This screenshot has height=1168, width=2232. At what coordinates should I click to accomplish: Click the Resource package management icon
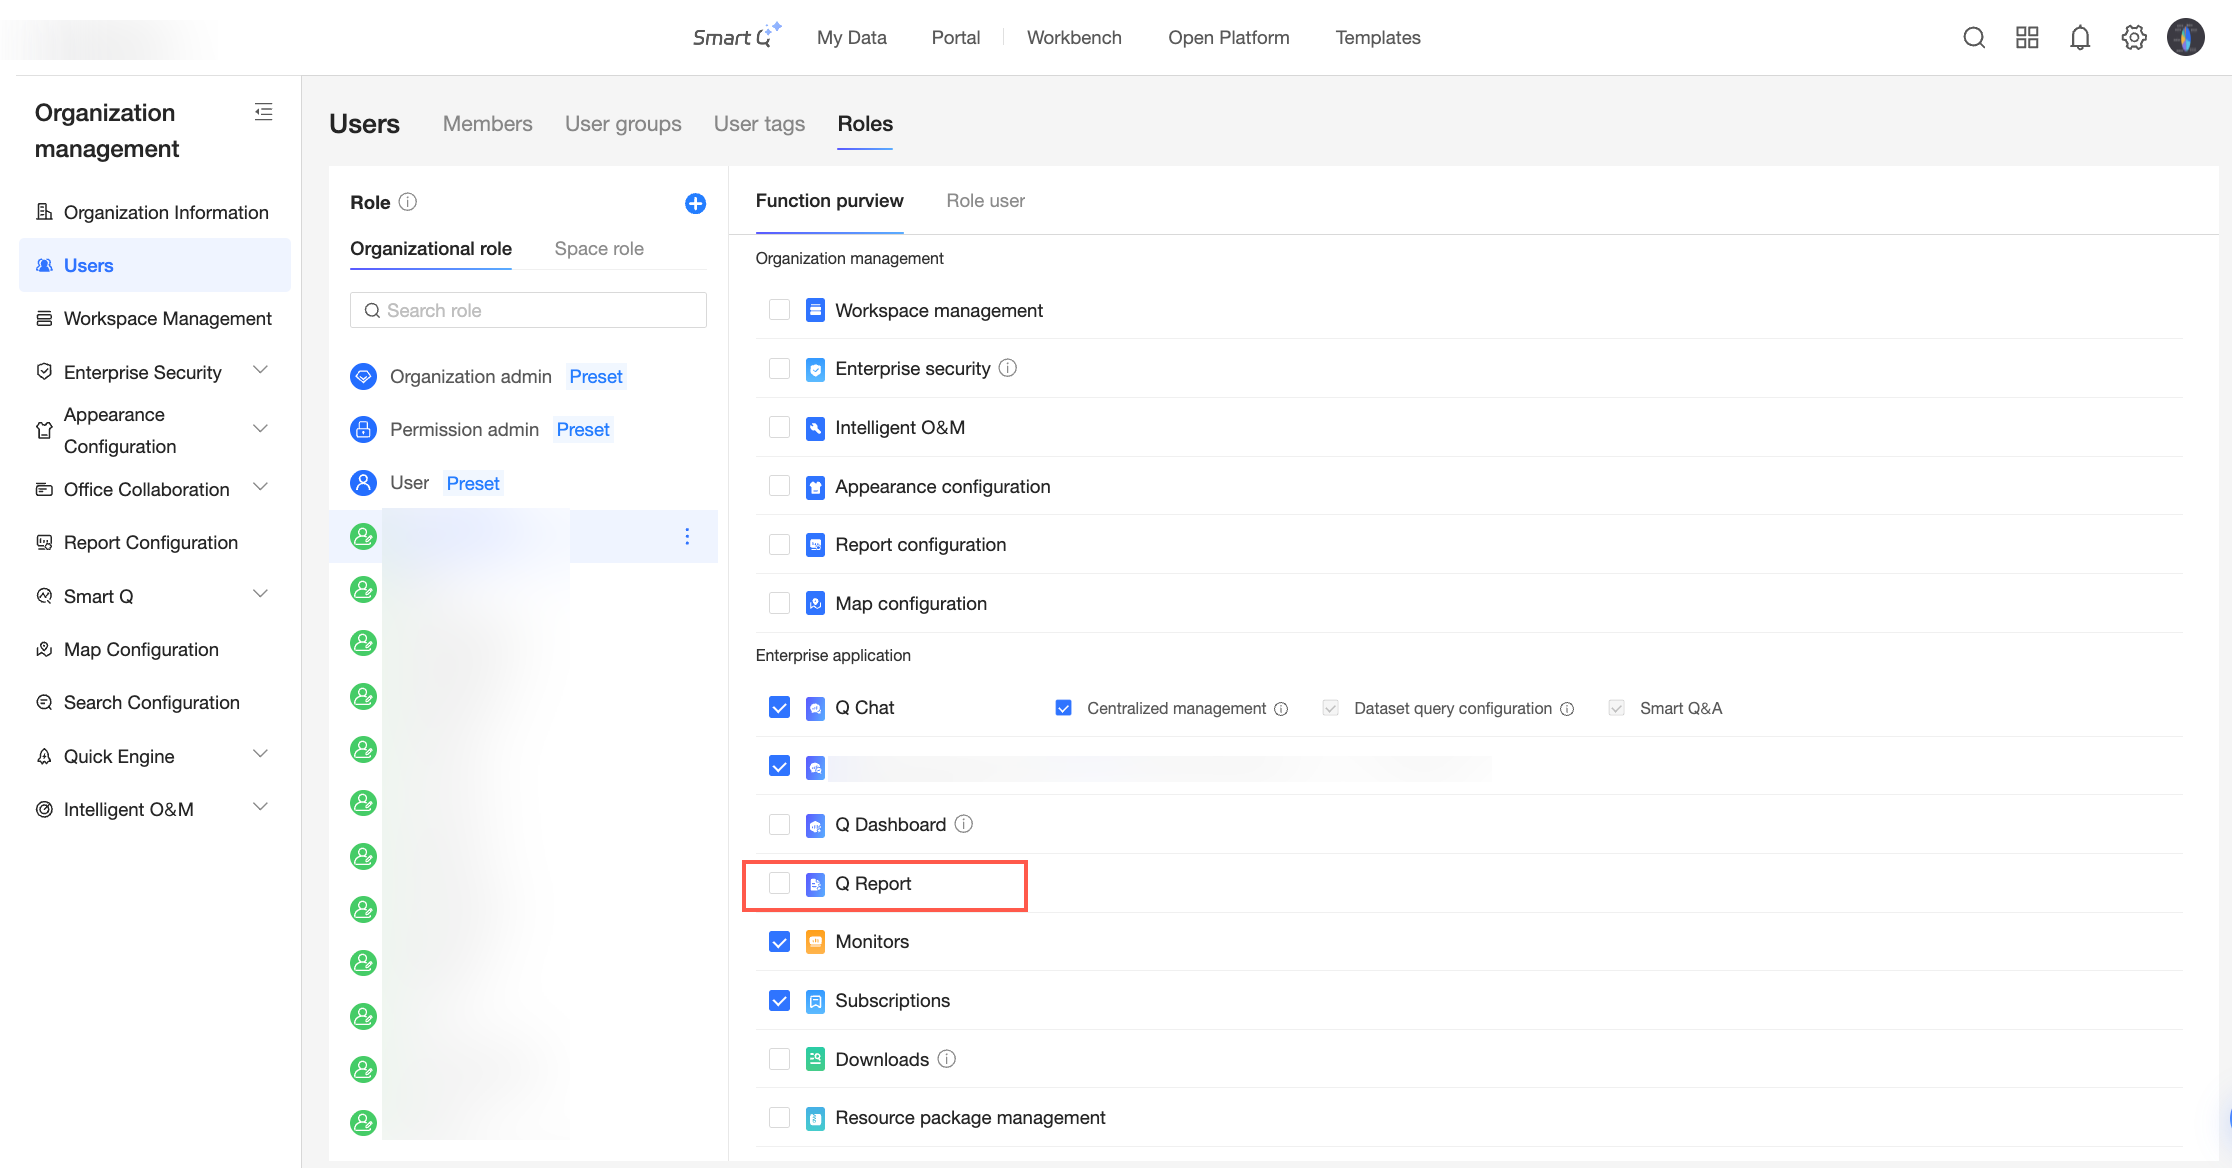pos(815,1118)
